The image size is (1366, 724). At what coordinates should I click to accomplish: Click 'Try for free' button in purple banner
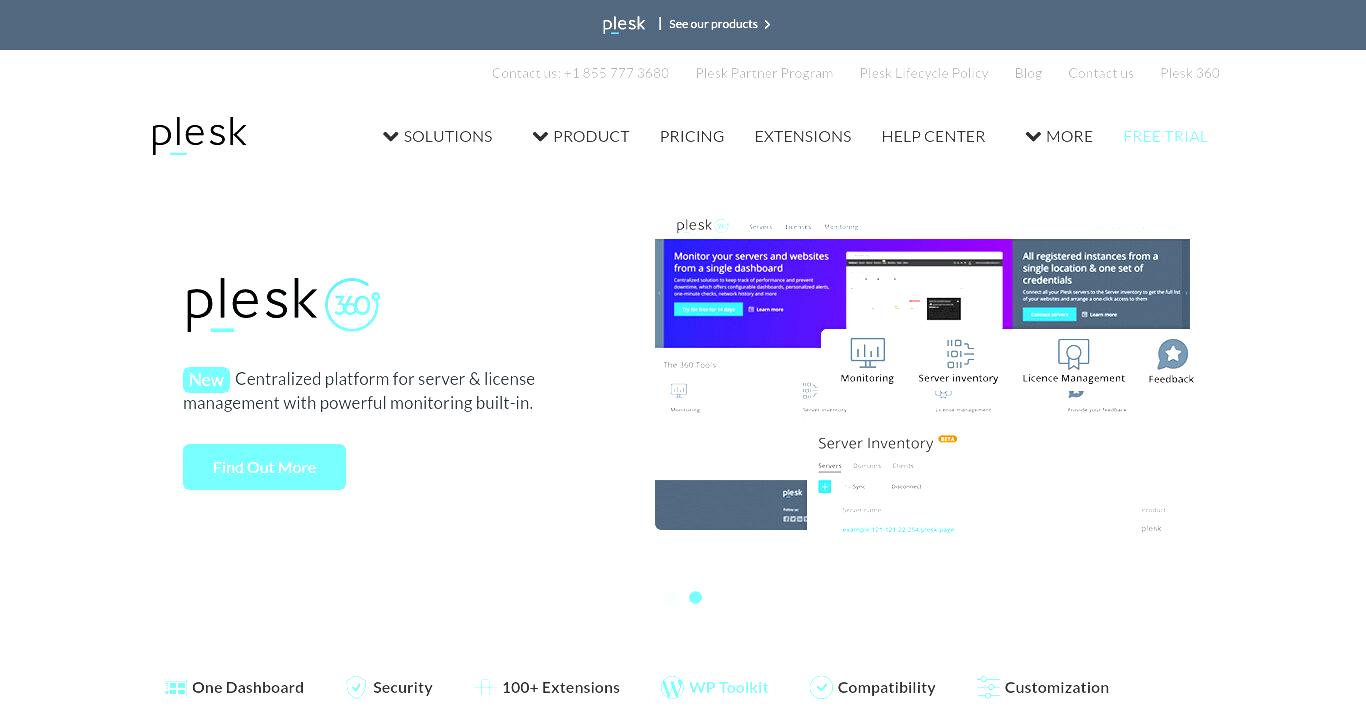click(708, 309)
